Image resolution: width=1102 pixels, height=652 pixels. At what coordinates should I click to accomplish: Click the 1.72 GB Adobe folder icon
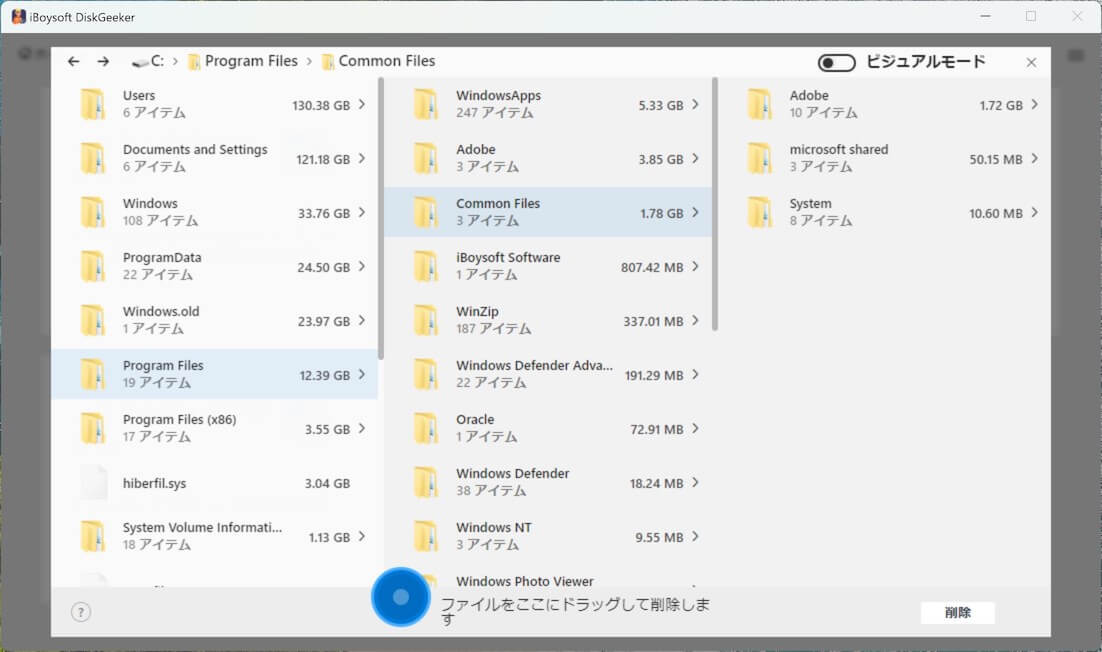760,104
